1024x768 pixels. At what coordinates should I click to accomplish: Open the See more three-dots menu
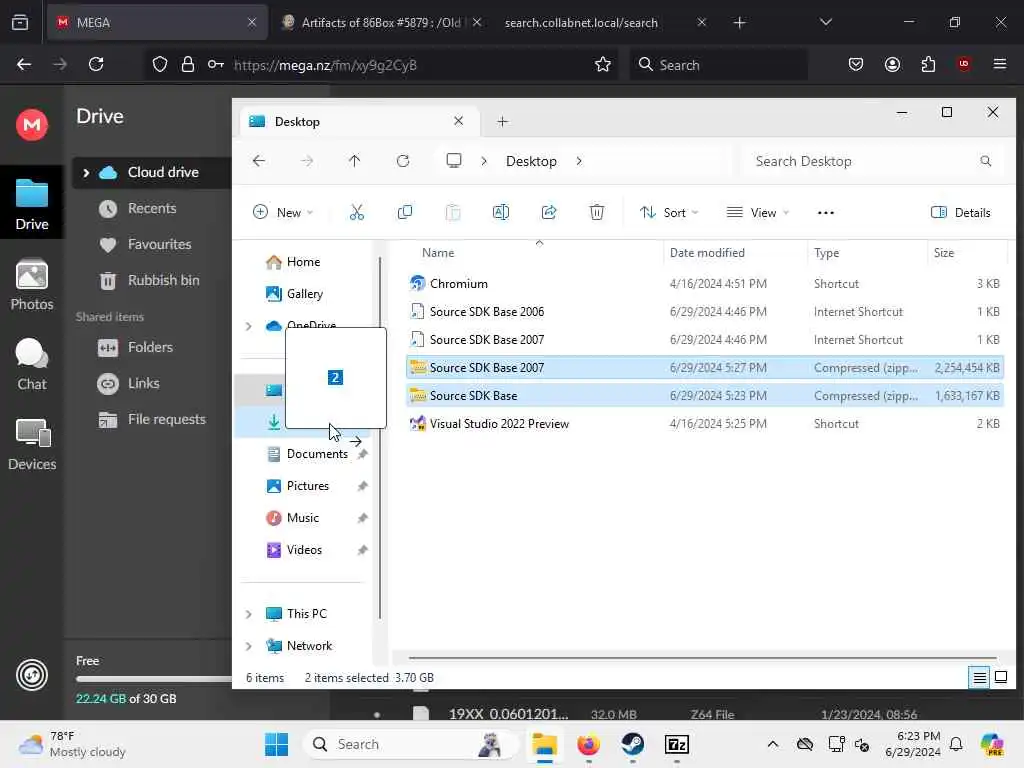[x=825, y=213]
